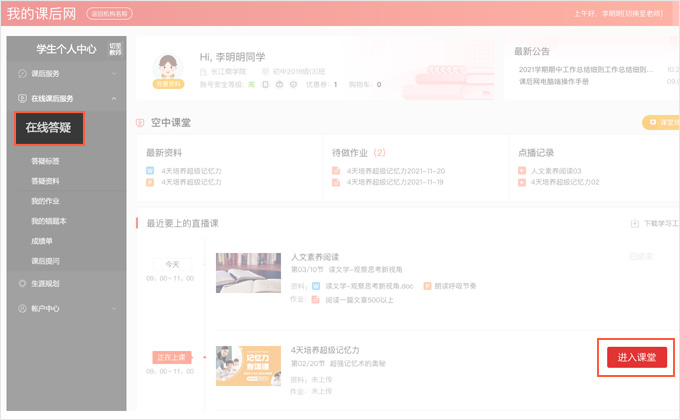Click the 我的课后网 site logo

pyautogui.click(x=42, y=13)
